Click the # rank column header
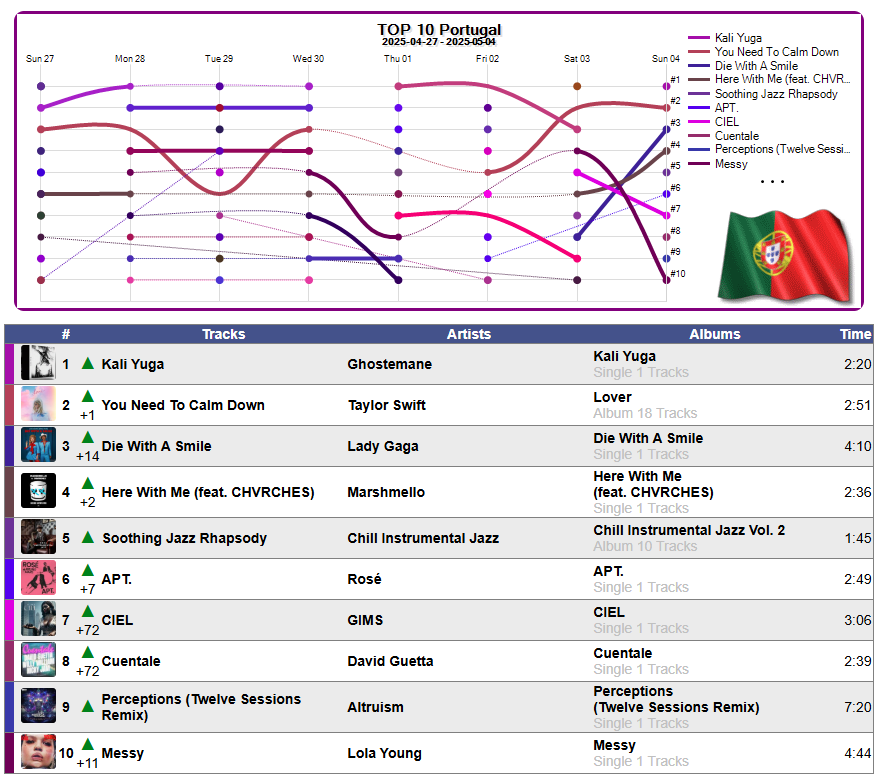This screenshot has width=877, height=778. (65, 334)
